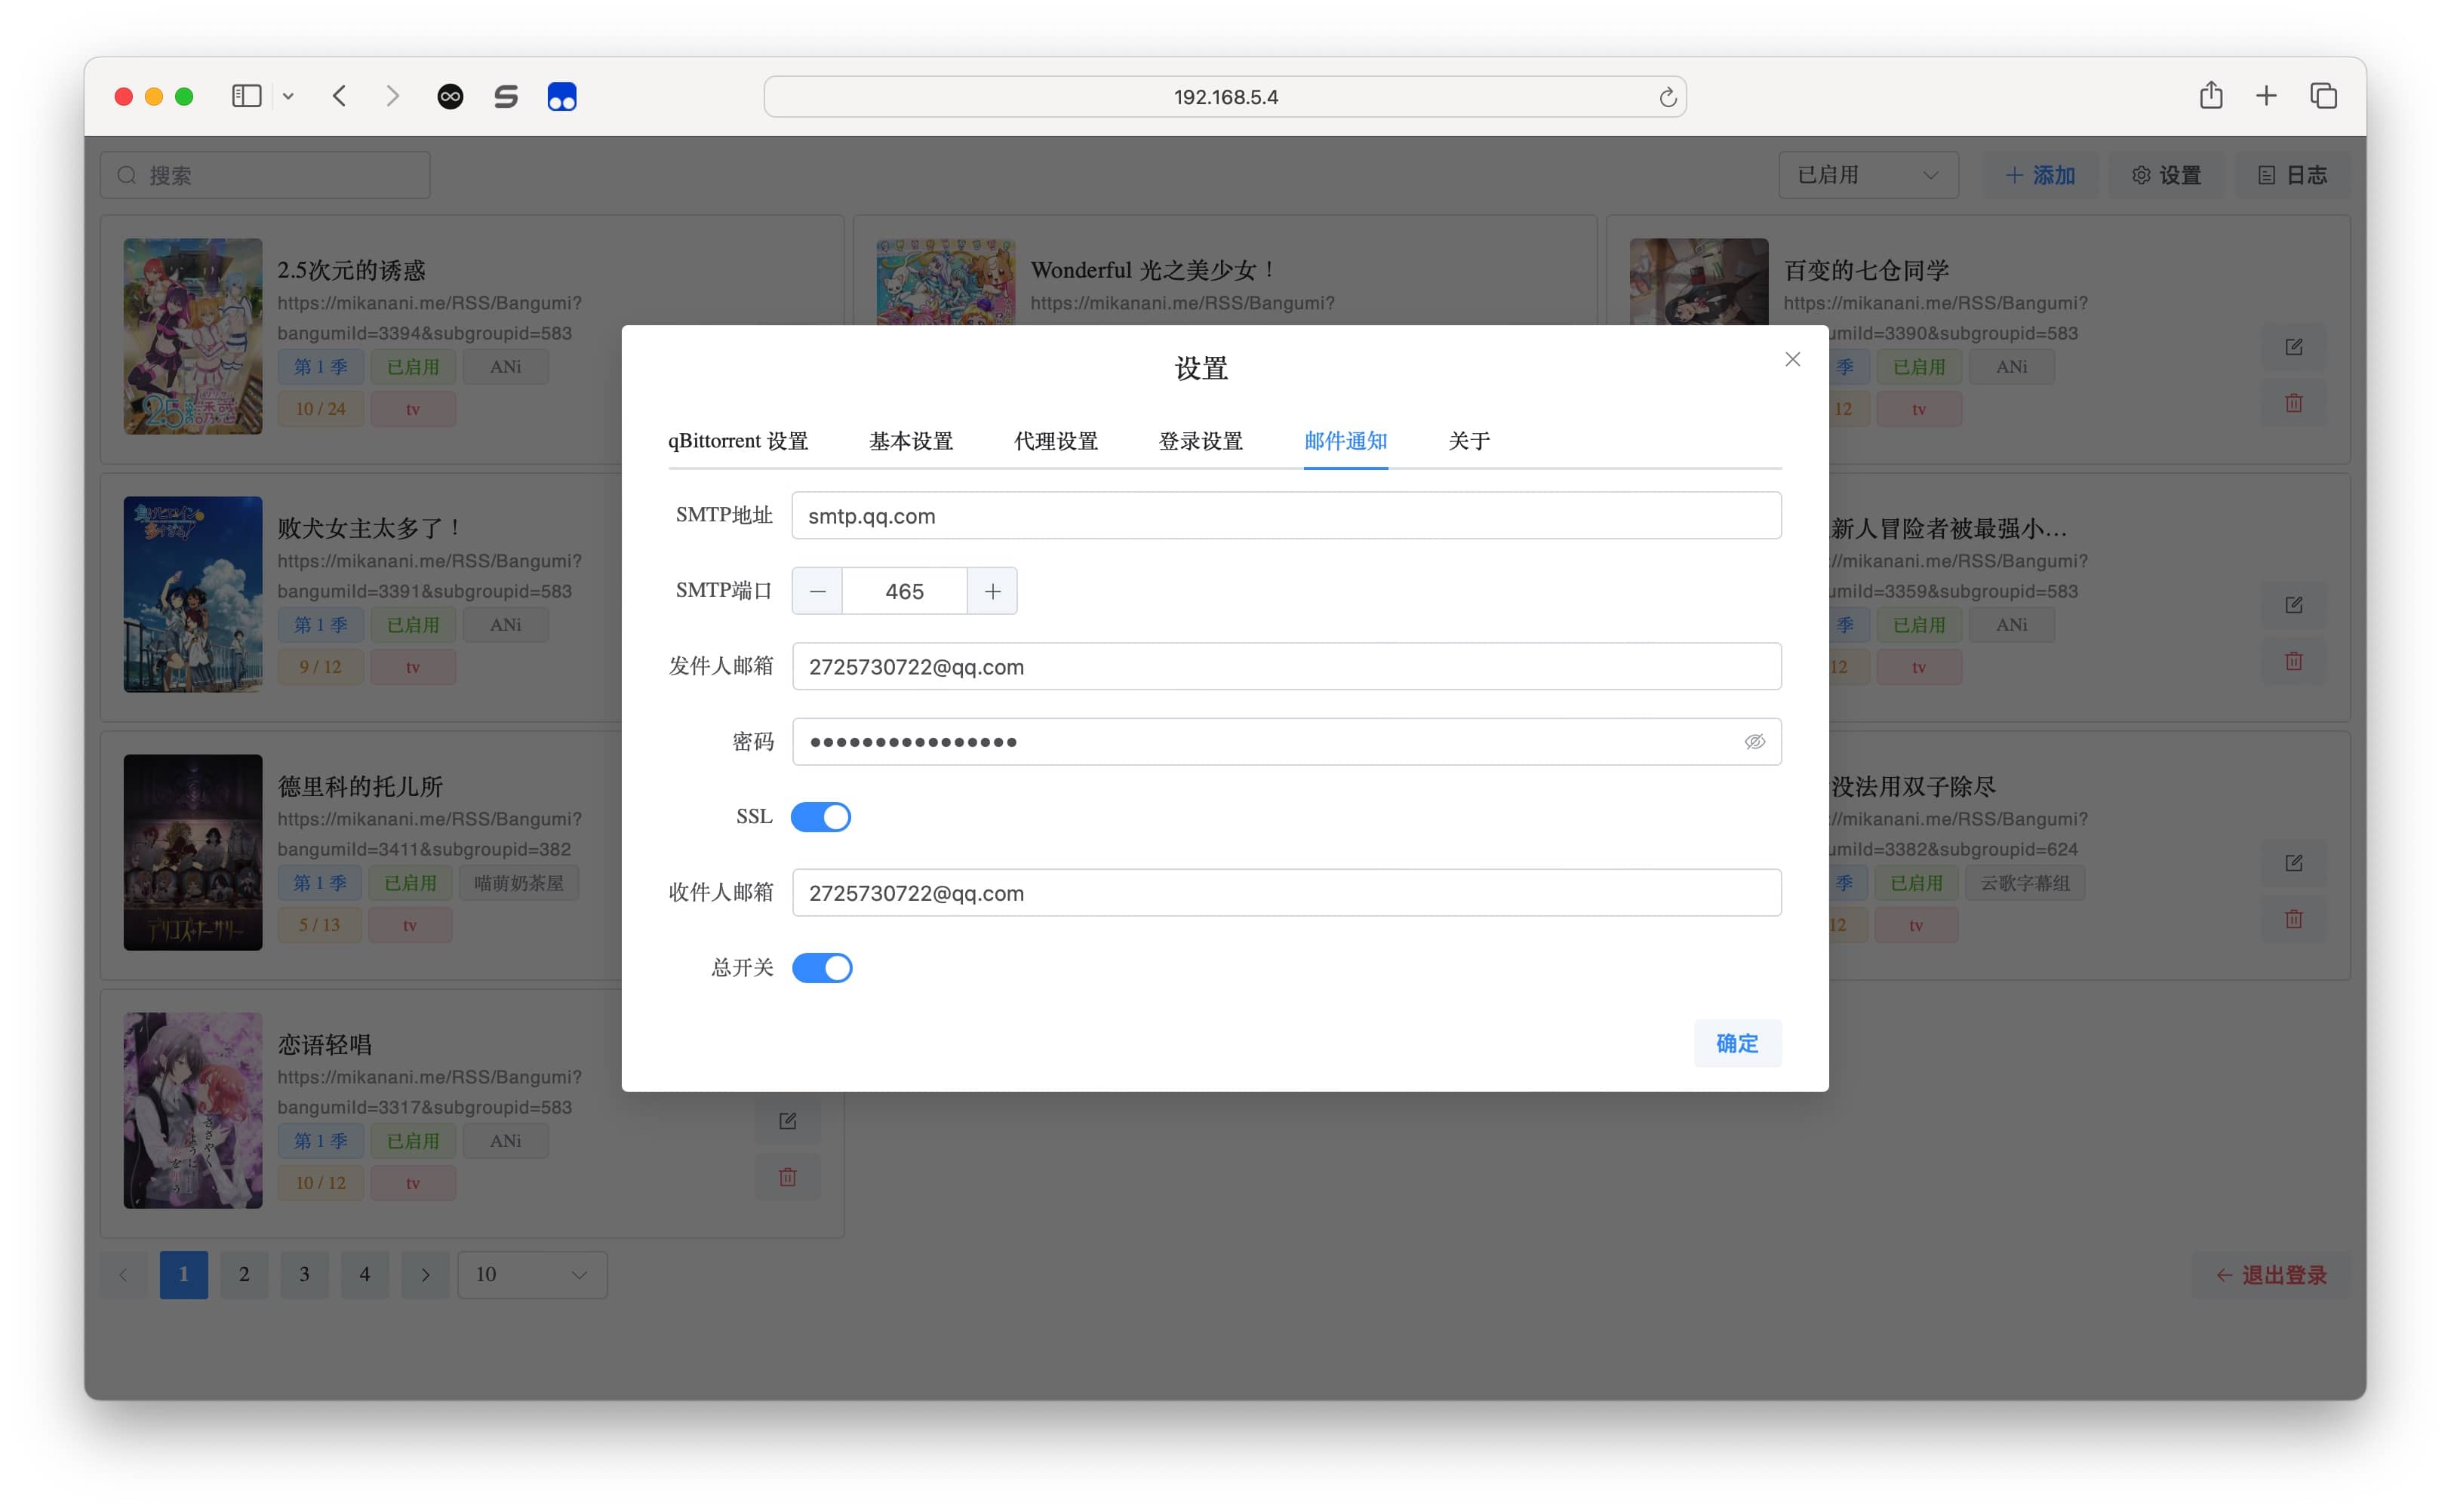Click the ANi tag on 2.5次元的诱惑
The width and height of the screenshot is (2451, 1512).
(x=505, y=367)
